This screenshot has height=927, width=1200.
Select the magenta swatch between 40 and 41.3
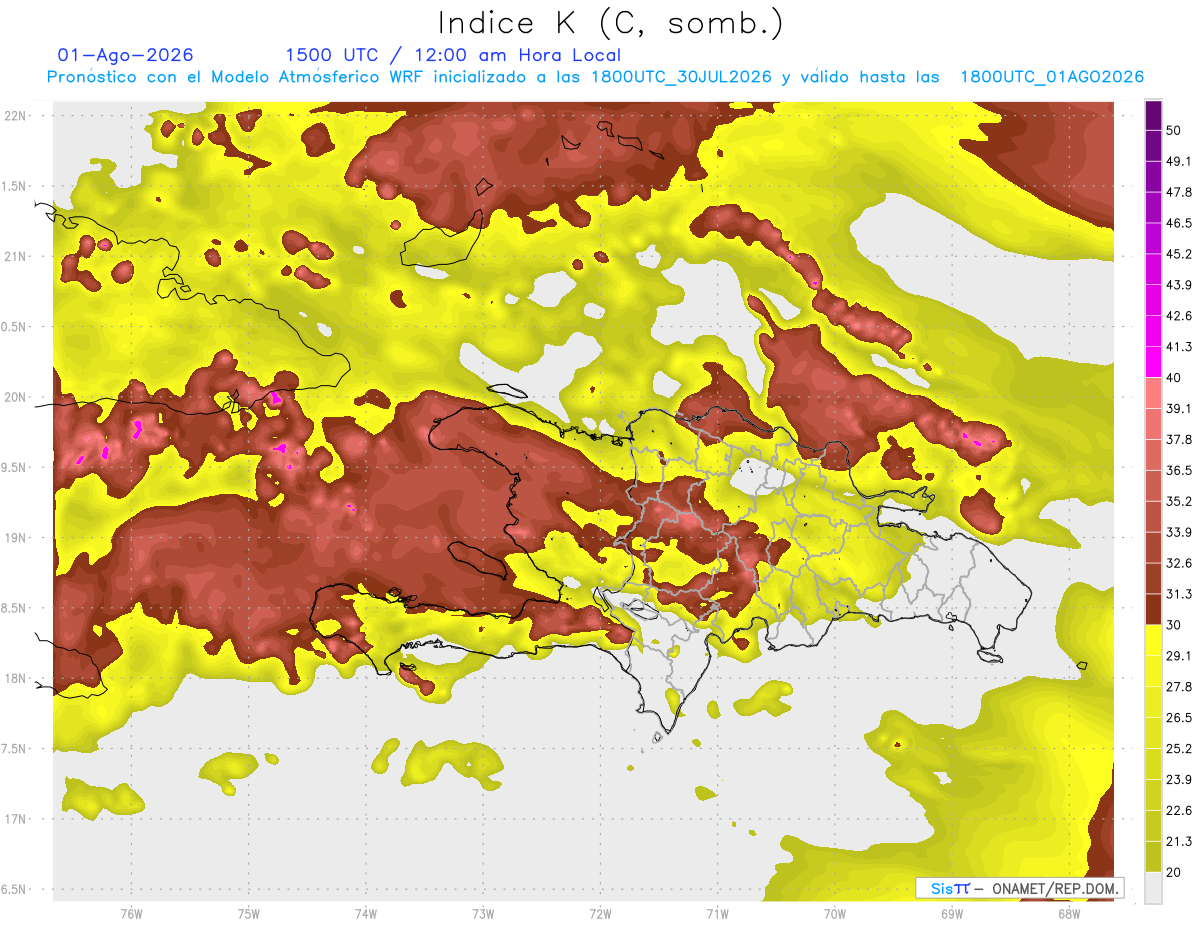click(x=1153, y=362)
